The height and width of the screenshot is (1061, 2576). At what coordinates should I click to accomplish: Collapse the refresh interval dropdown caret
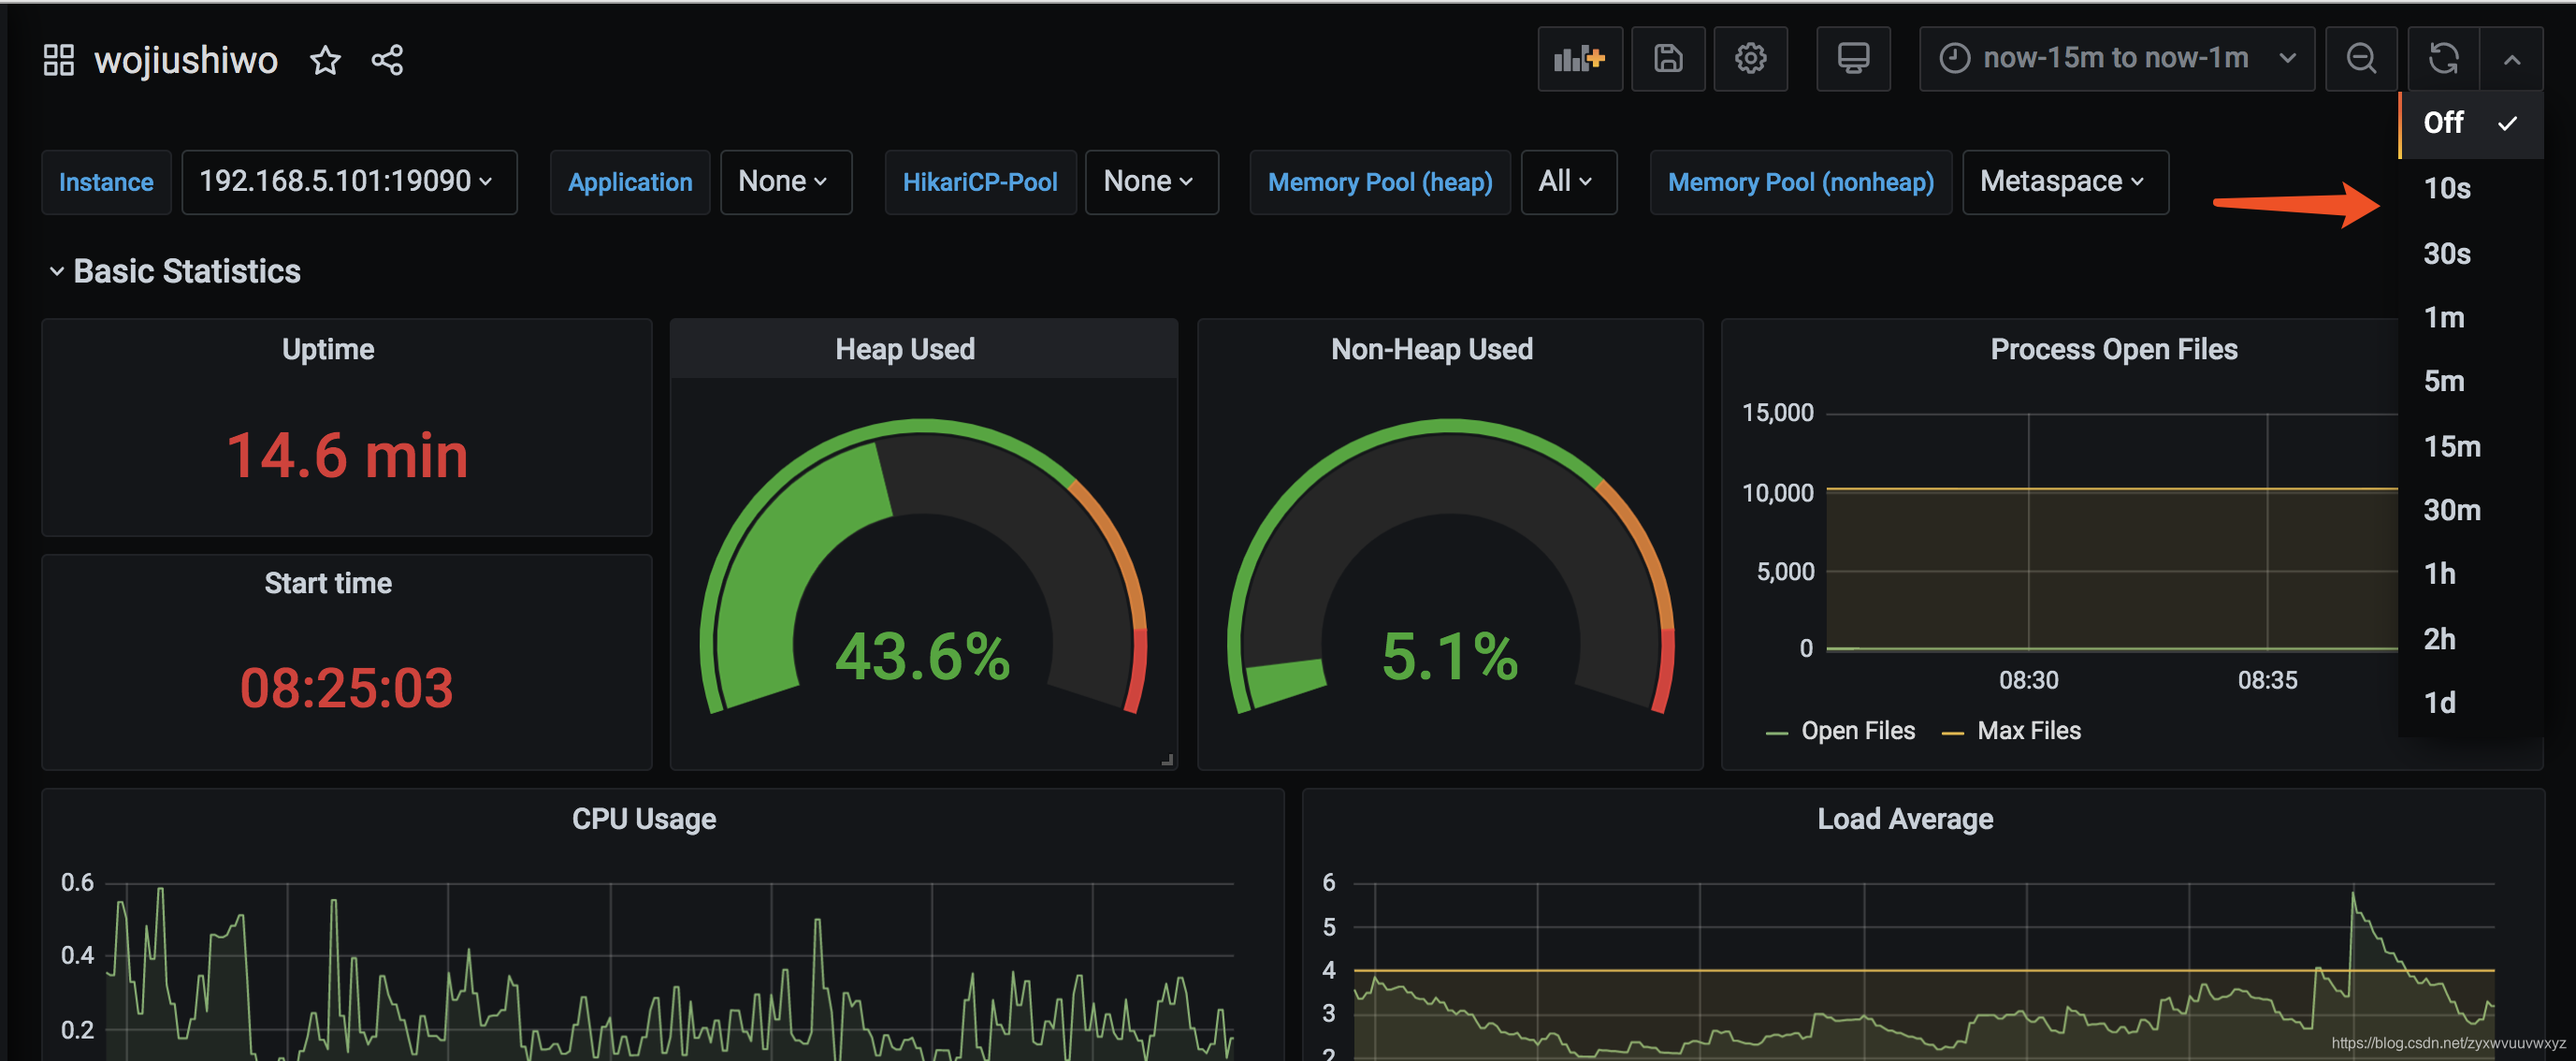point(2511,59)
